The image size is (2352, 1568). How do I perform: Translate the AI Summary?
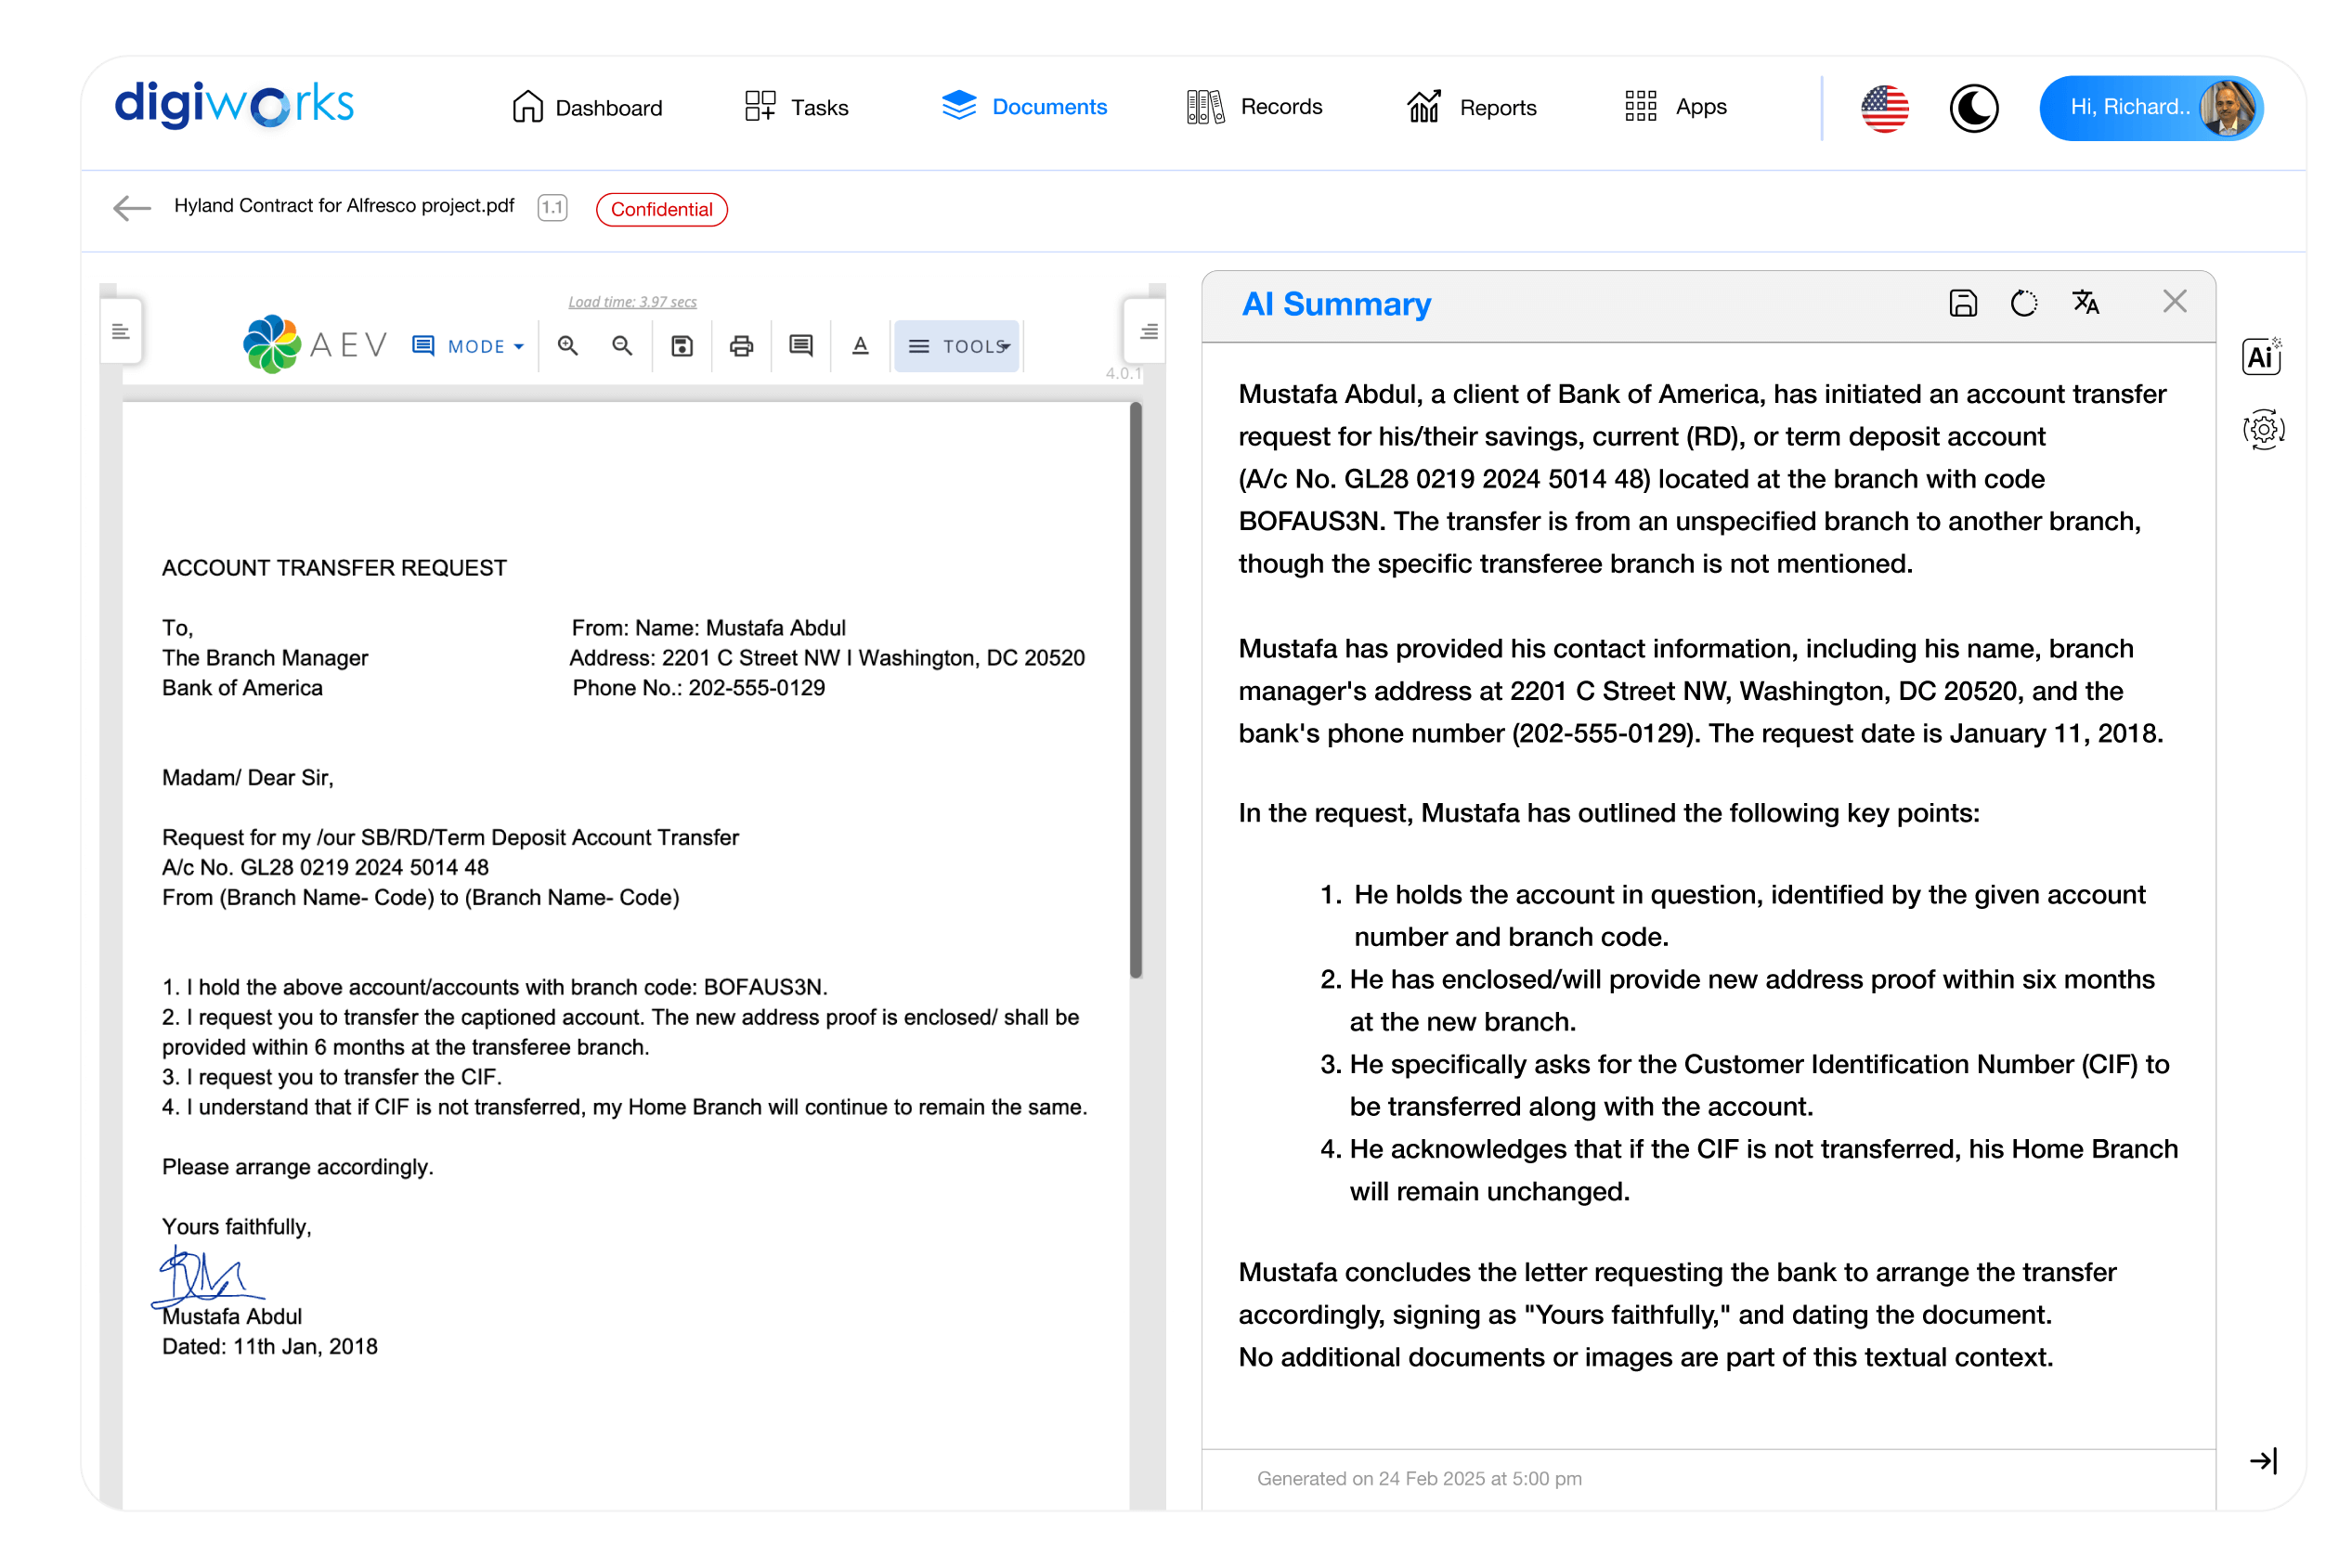(2085, 302)
